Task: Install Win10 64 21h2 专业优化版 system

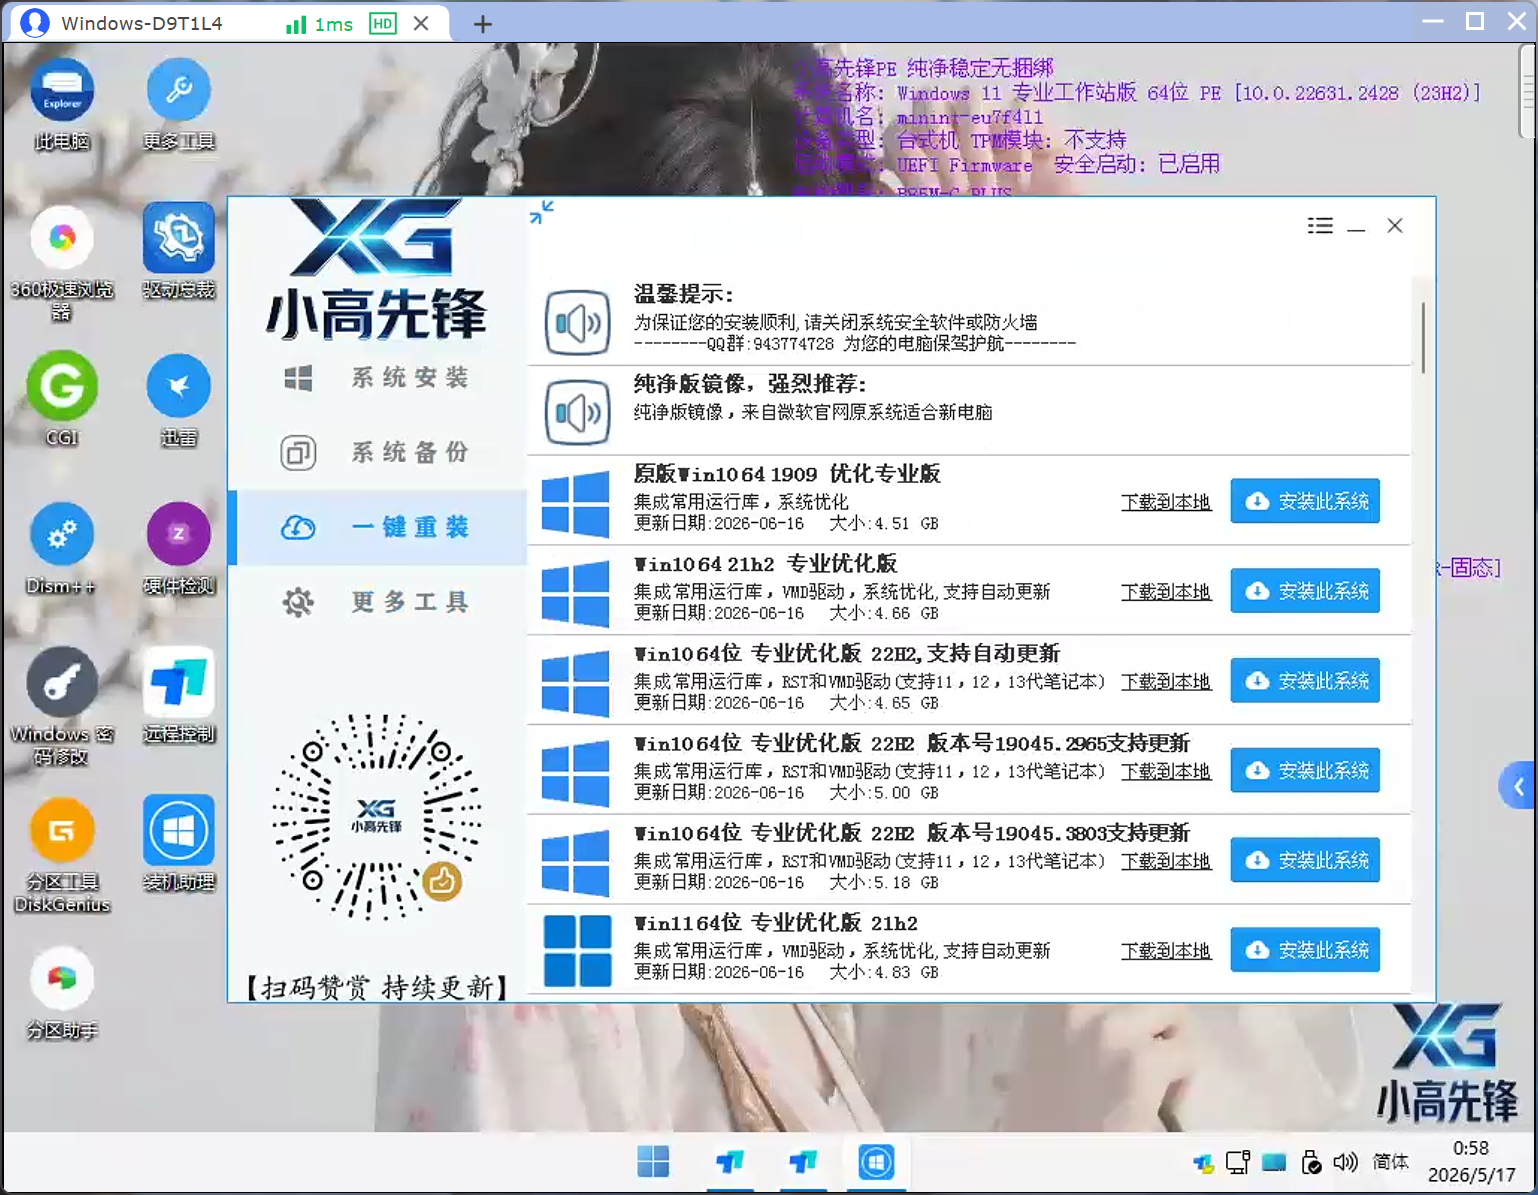Action: click(x=1305, y=591)
